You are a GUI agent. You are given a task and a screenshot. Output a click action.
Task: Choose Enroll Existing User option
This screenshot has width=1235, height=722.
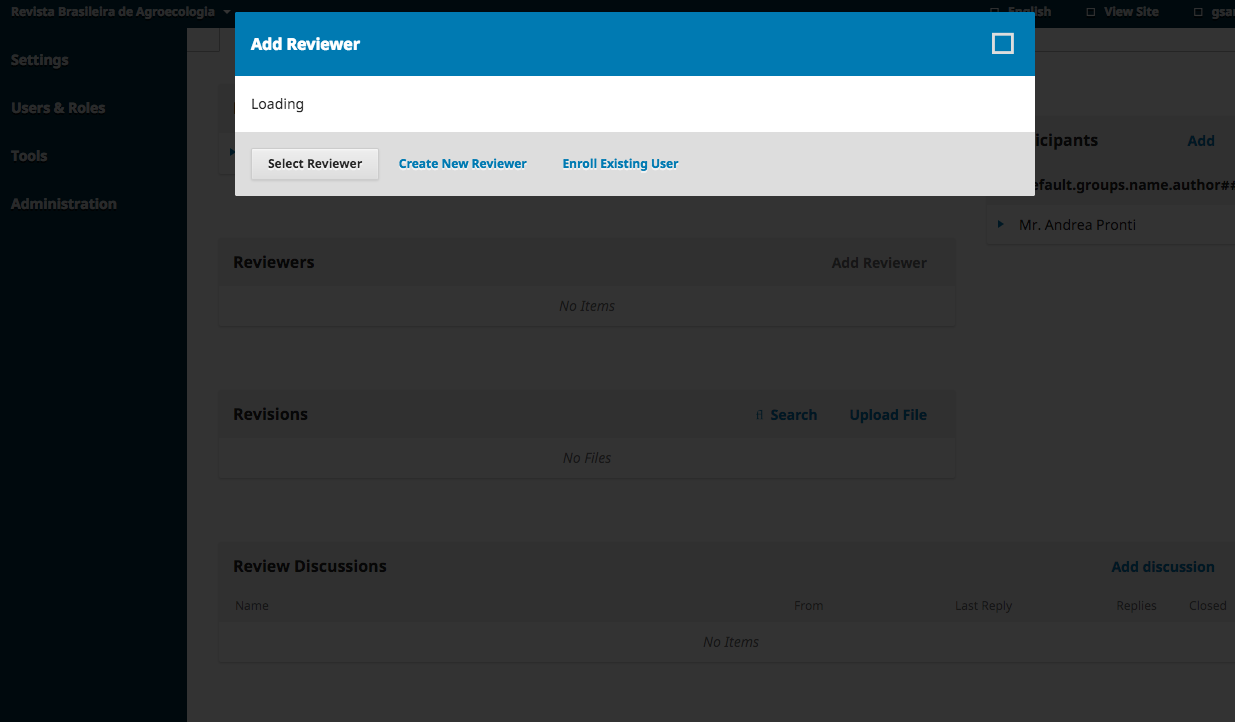(620, 164)
